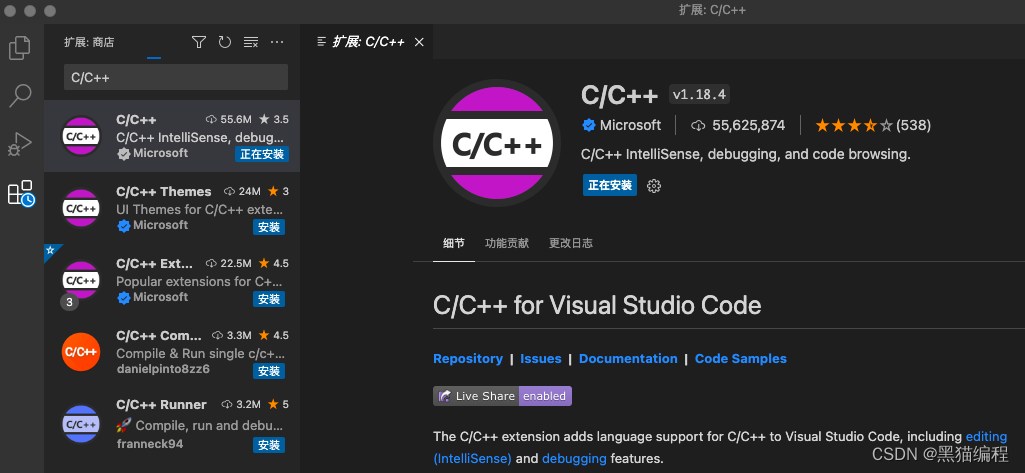Click the large C/C++ extension logo
This screenshot has width=1025, height=473.
click(497, 142)
